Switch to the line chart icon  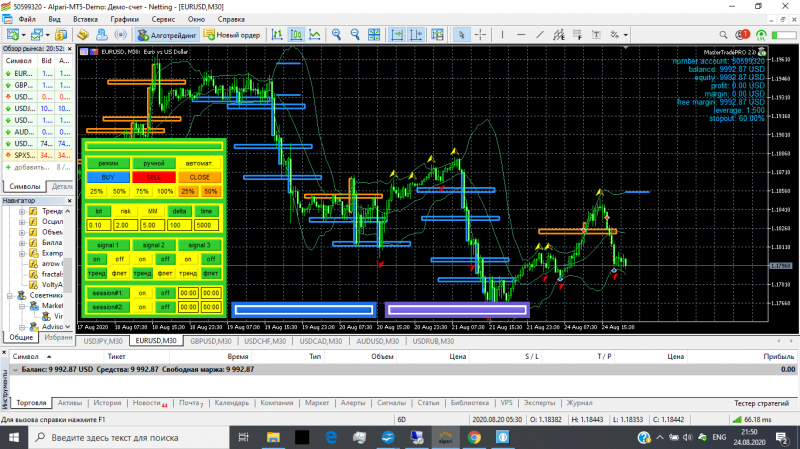315,35
